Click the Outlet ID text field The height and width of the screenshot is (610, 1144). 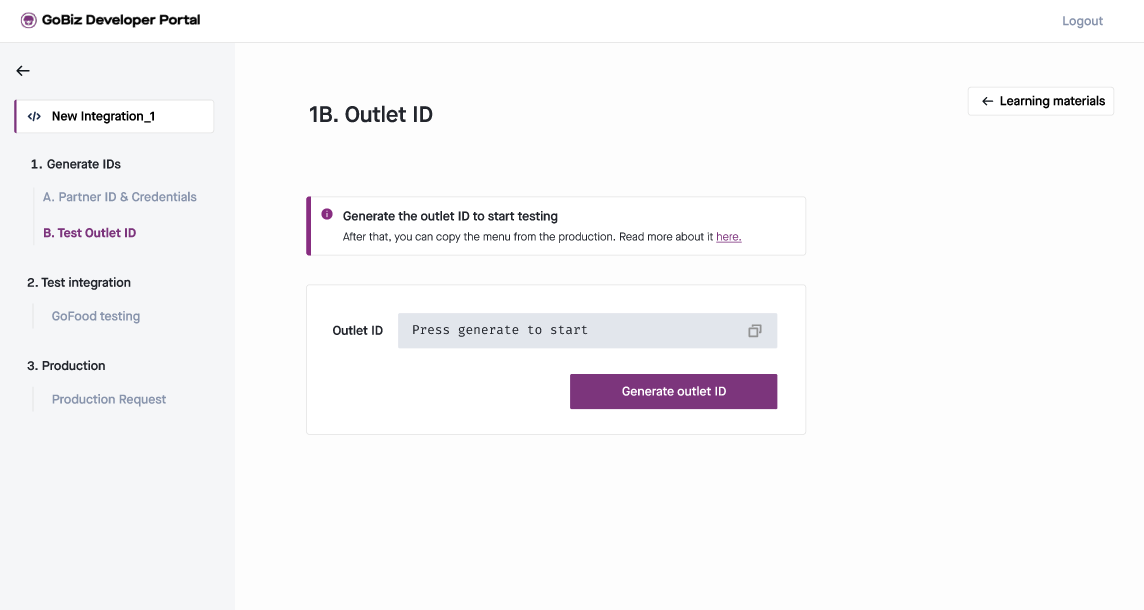pyautogui.click(x=587, y=331)
